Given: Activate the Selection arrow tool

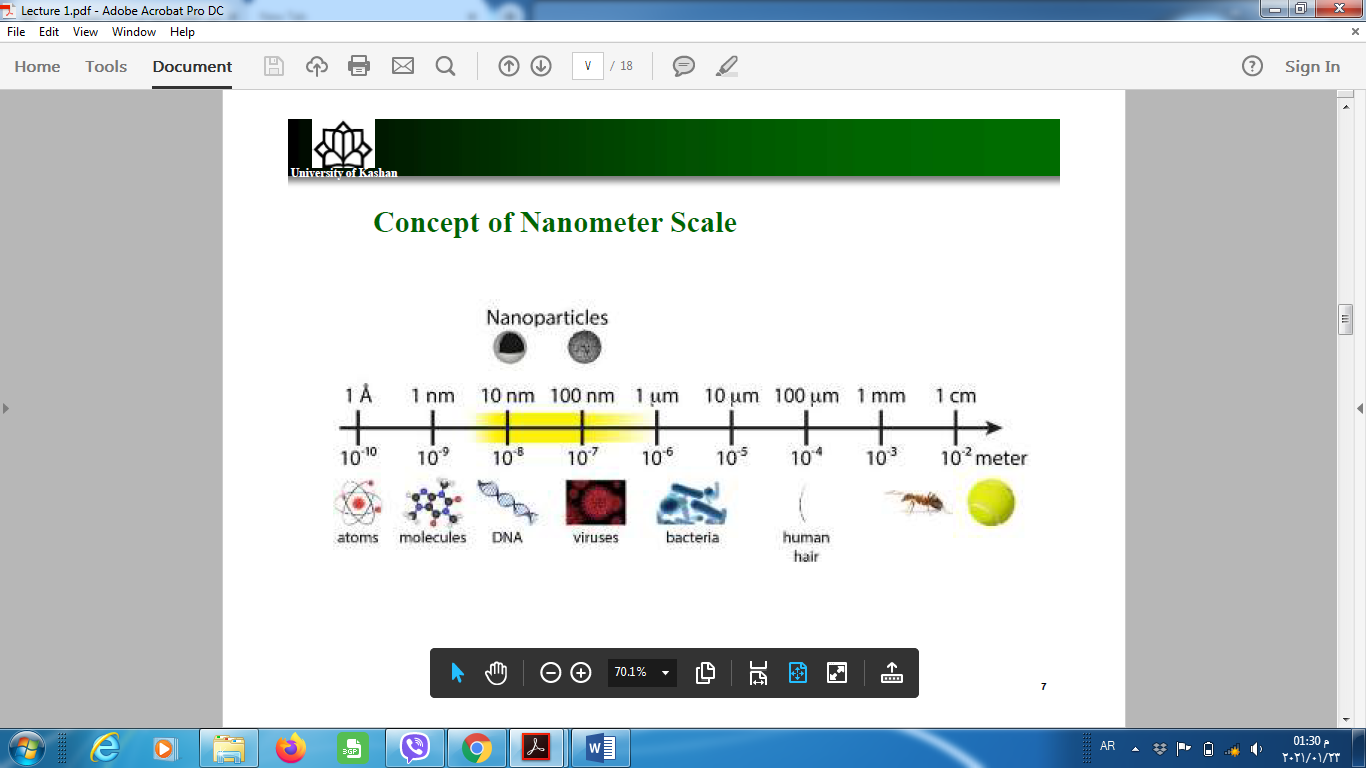Looking at the screenshot, I should pyautogui.click(x=456, y=673).
